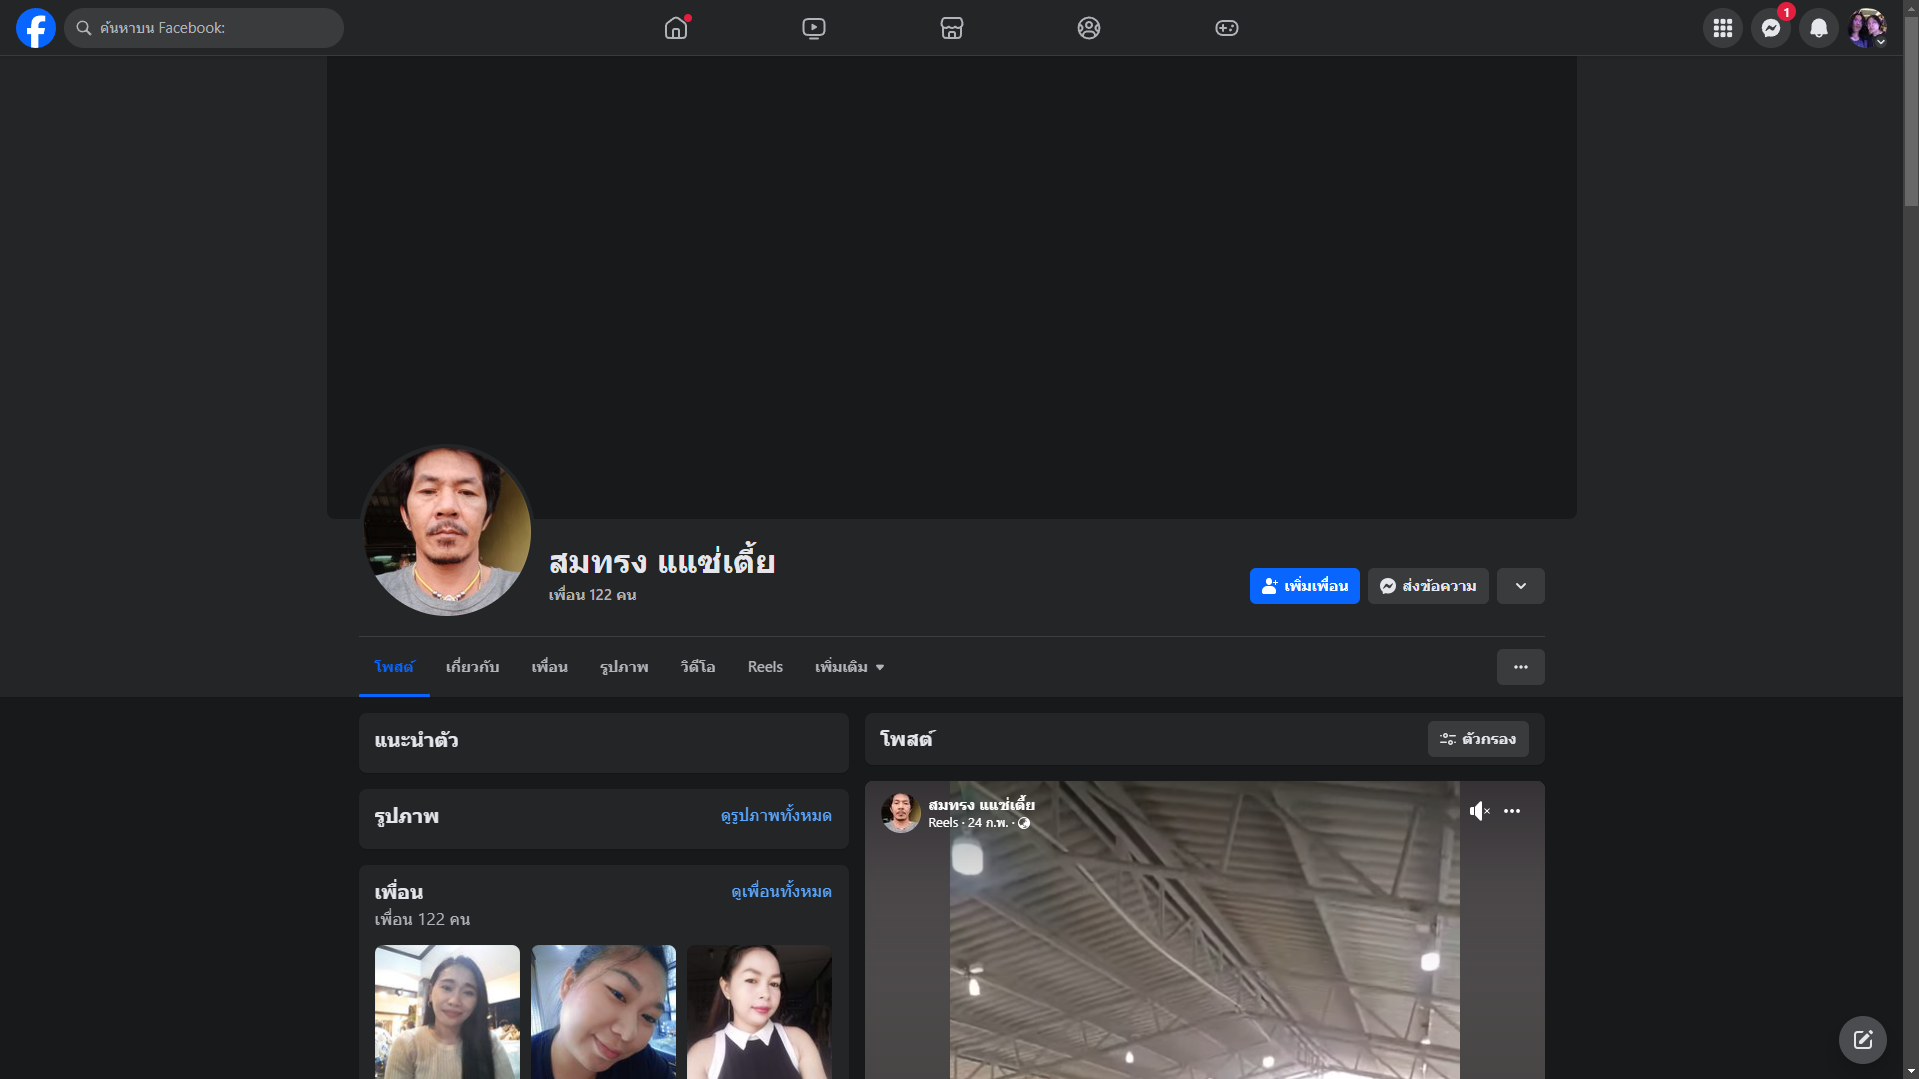Expand the เพิ่มเติม more dropdown
Image resolution: width=1919 pixels, height=1079 pixels.
(x=849, y=667)
